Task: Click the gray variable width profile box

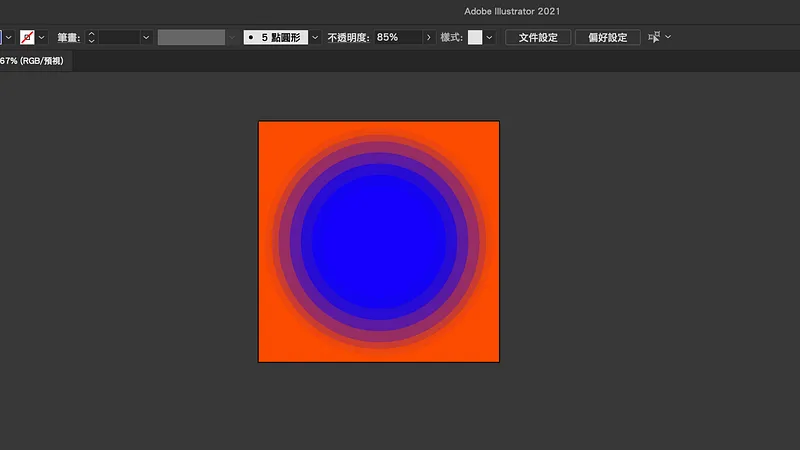Action: pyautogui.click(x=191, y=37)
